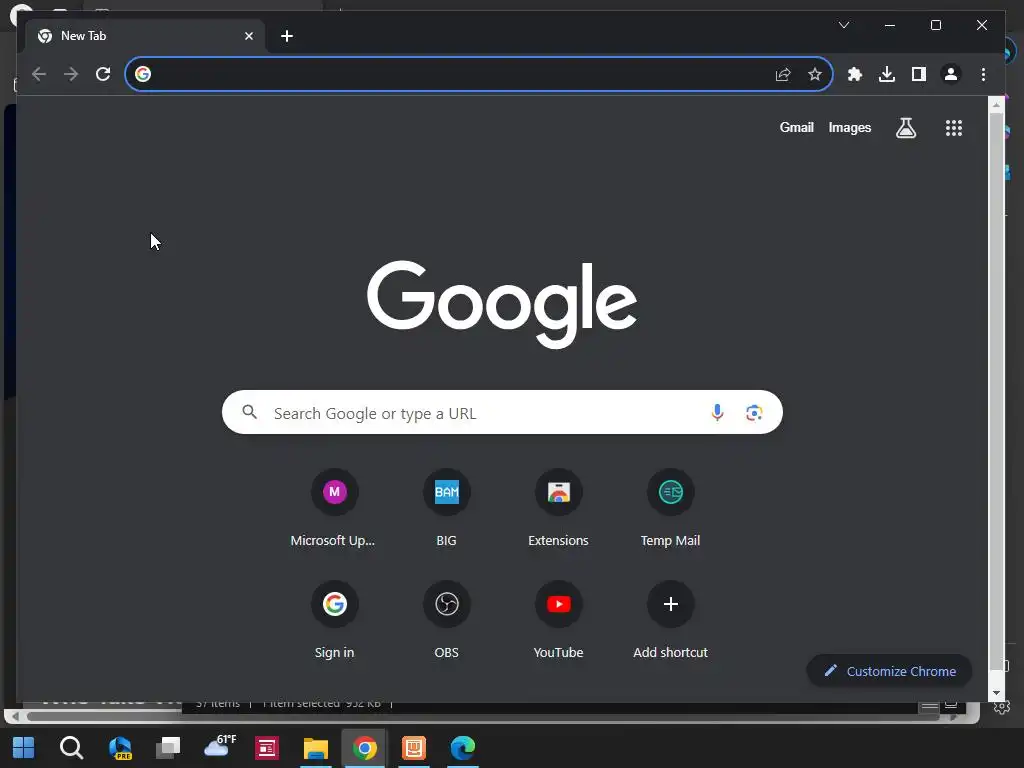
Task: Open the profile avatar icon
Action: pos(950,74)
